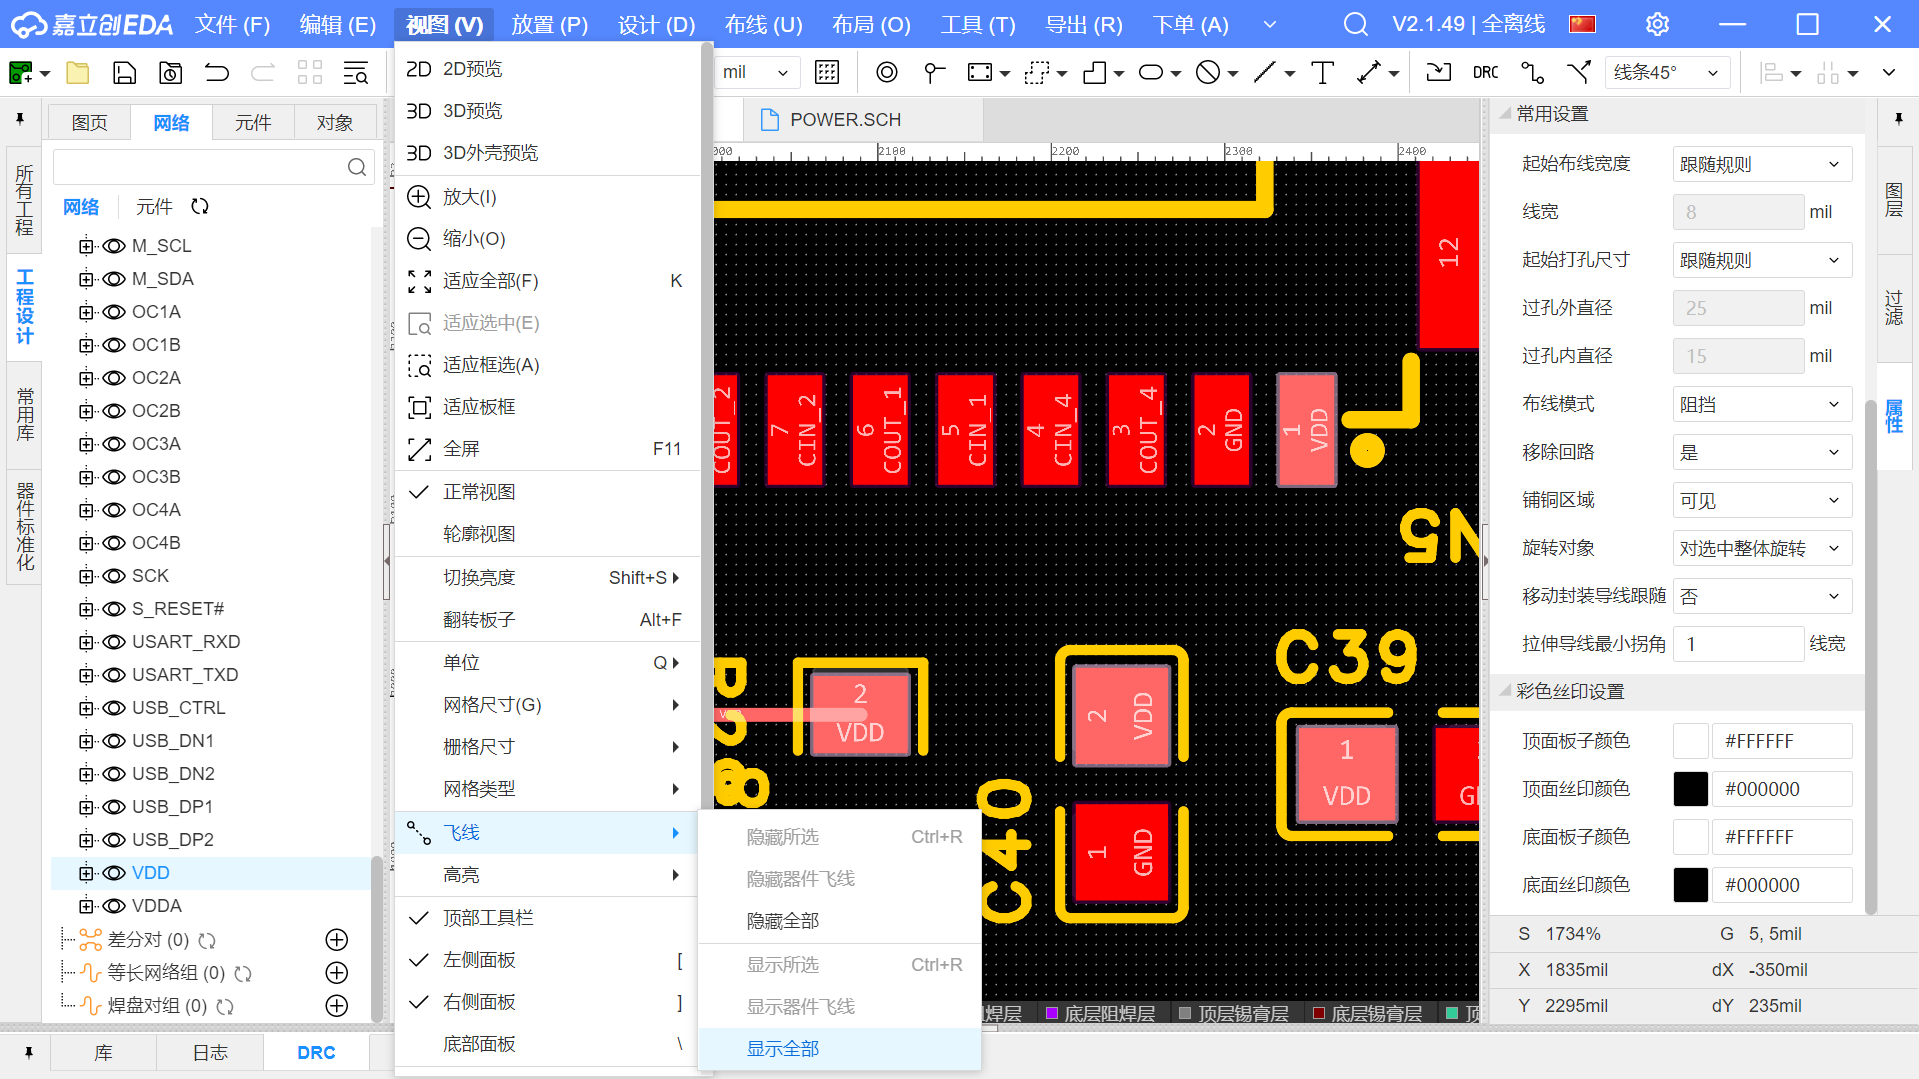The image size is (1919, 1079).
Task: Click the DRC check toolbar icon
Action: point(1485,72)
